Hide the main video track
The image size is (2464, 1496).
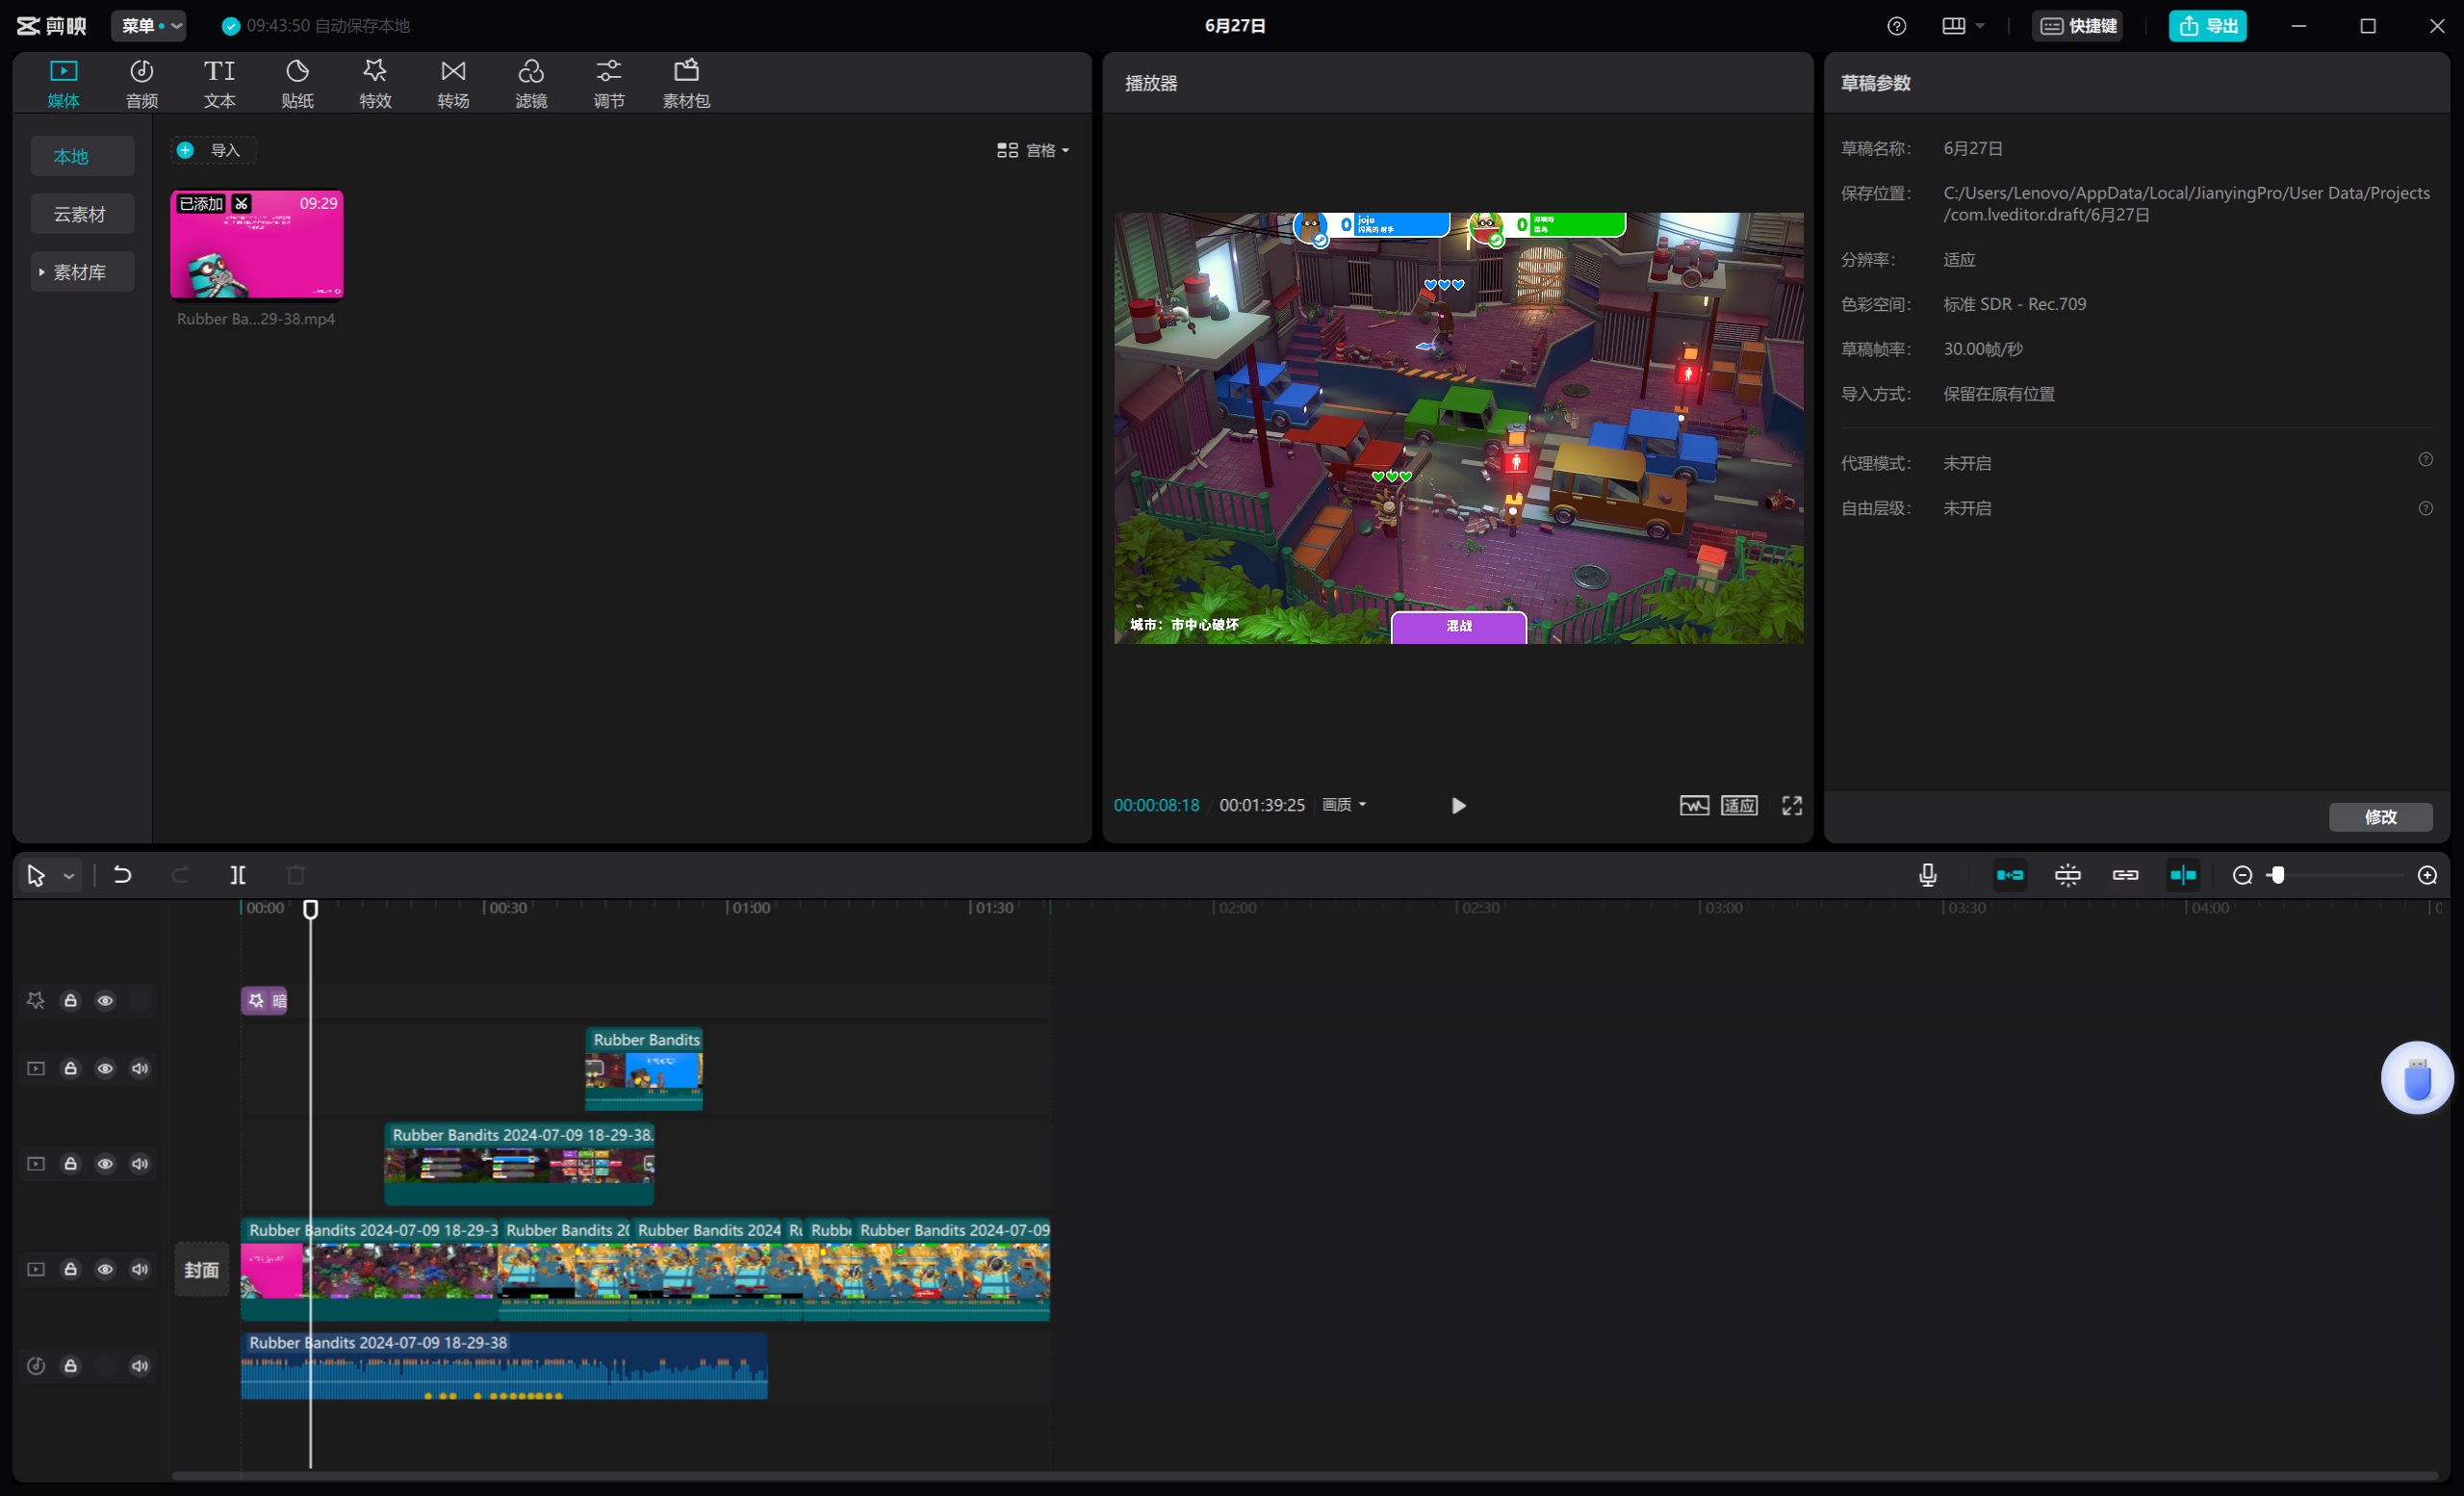tap(105, 1269)
